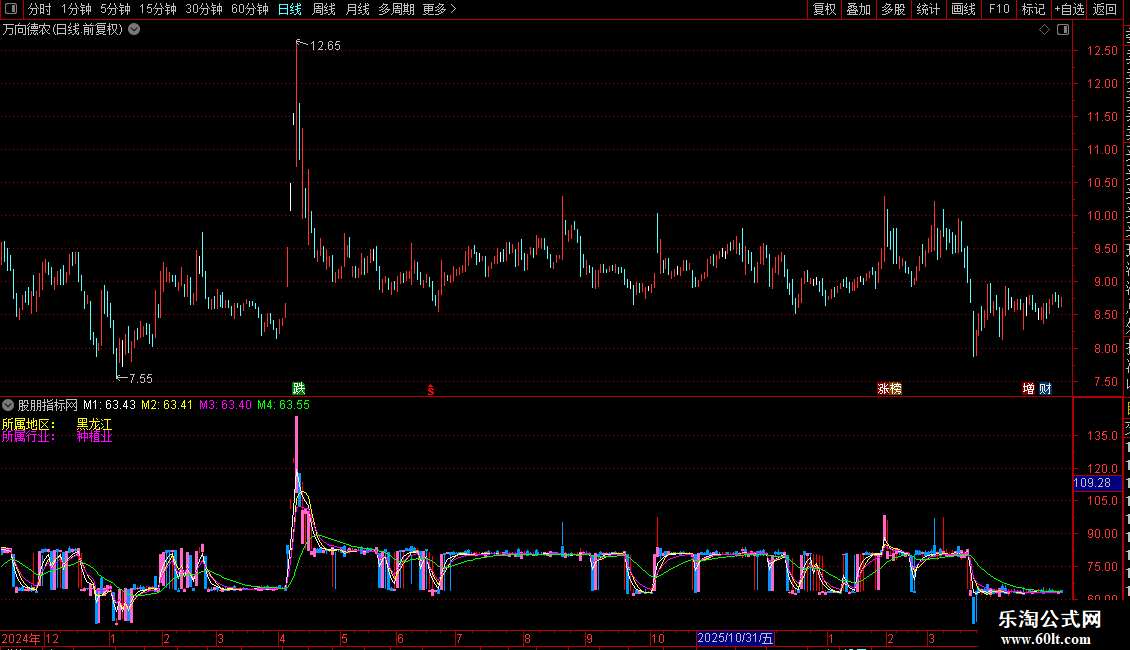Toggle the left side panel icon in top bar
The width and height of the screenshot is (1130, 650).
(11, 9)
